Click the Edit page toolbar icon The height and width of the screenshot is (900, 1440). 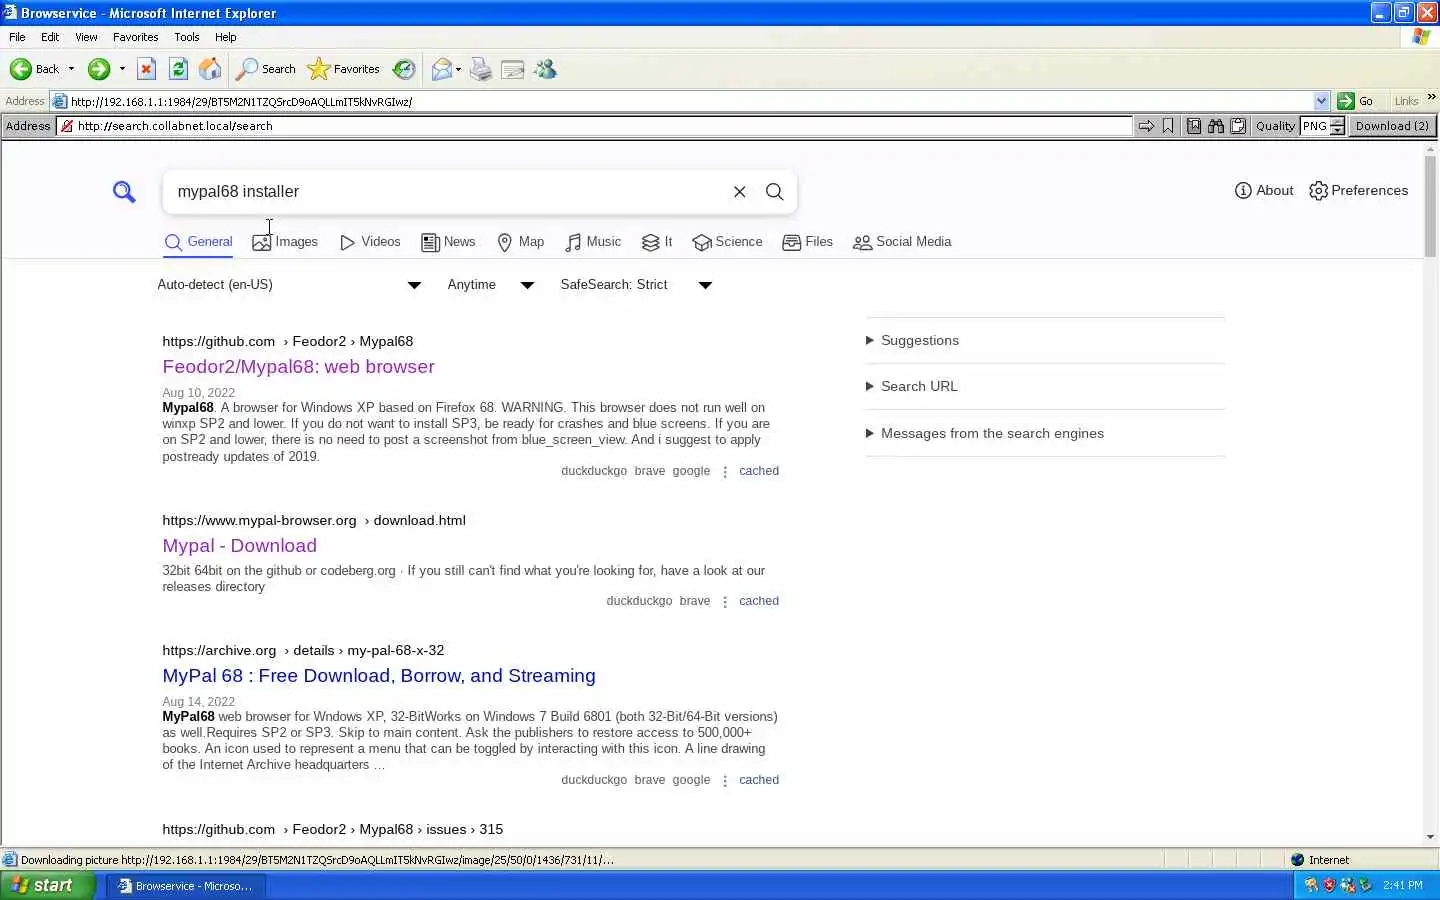[x=513, y=69]
